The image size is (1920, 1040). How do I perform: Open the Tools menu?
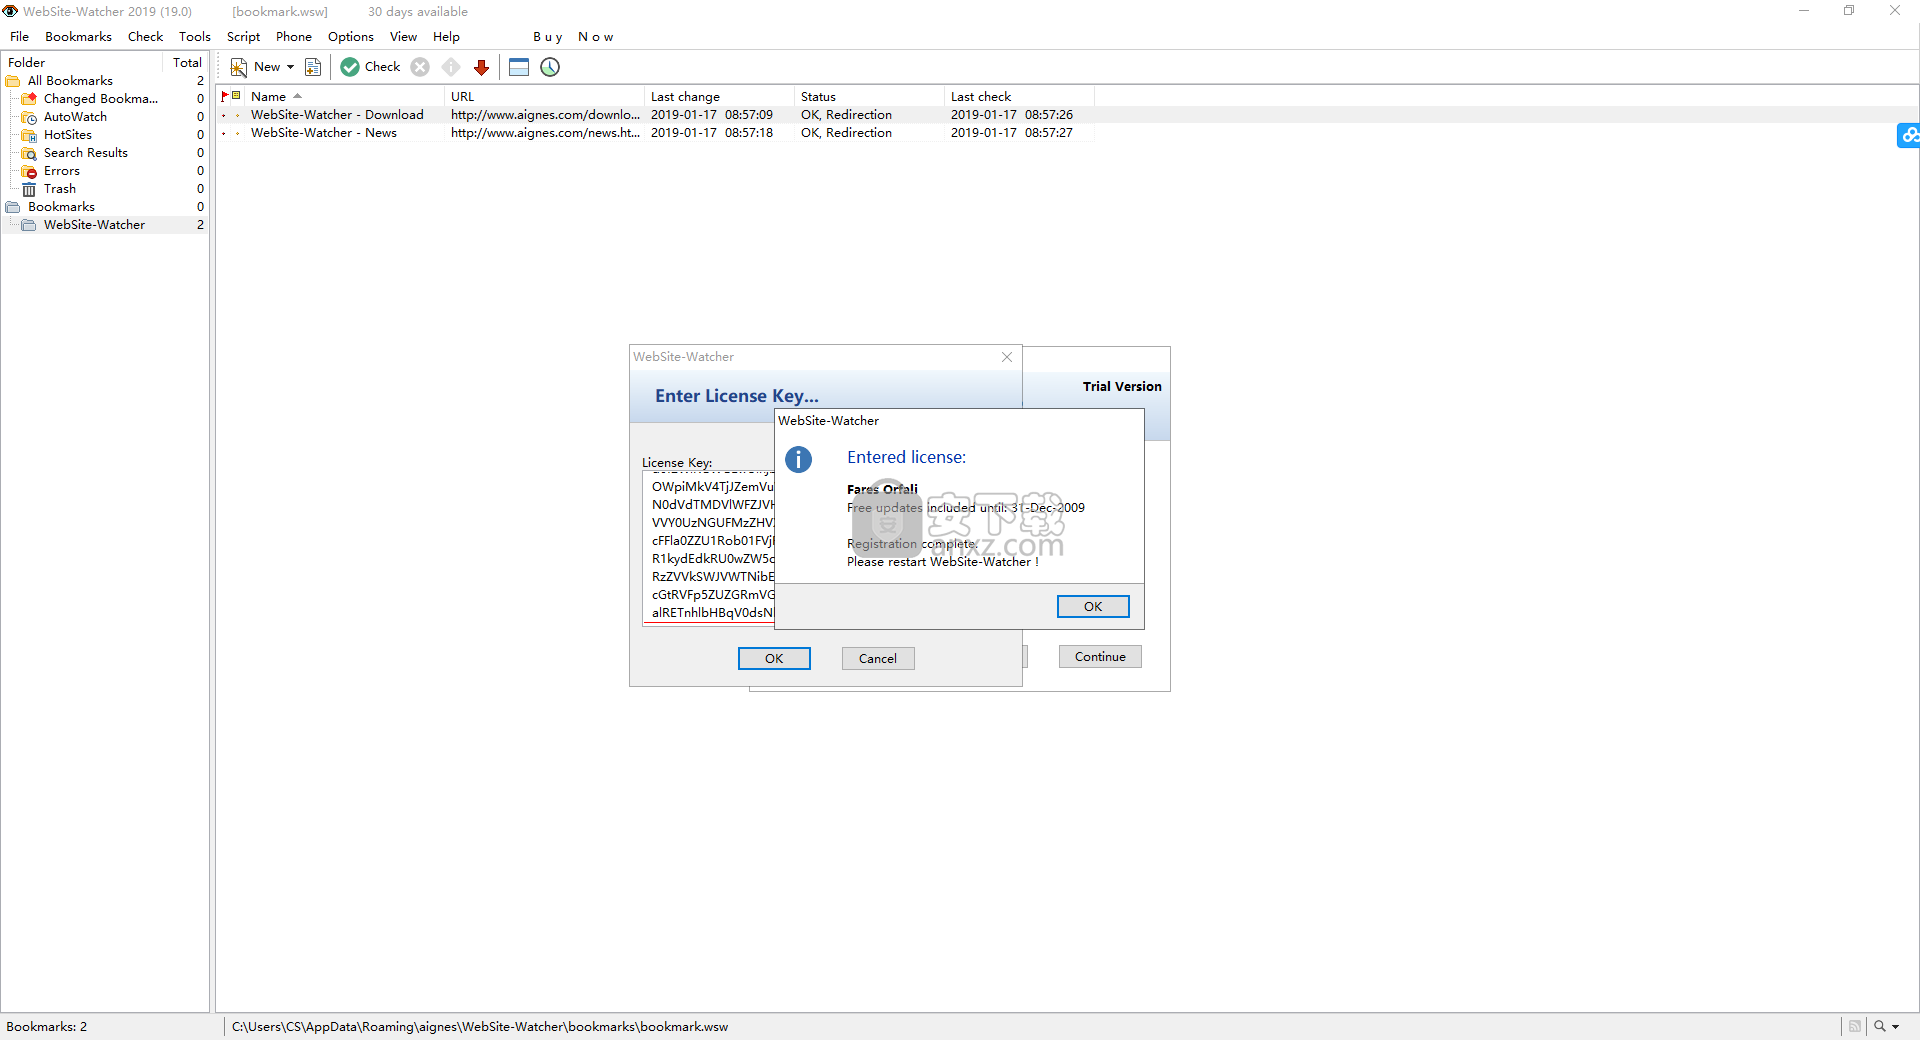pos(195,37)
